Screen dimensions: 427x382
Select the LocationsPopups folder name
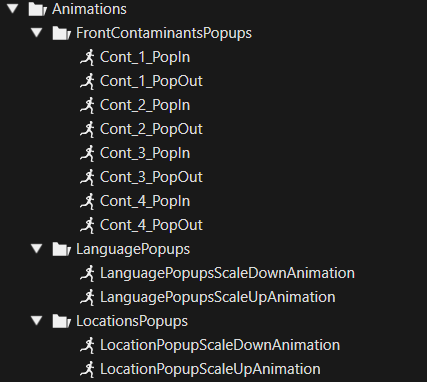[132, 321]
